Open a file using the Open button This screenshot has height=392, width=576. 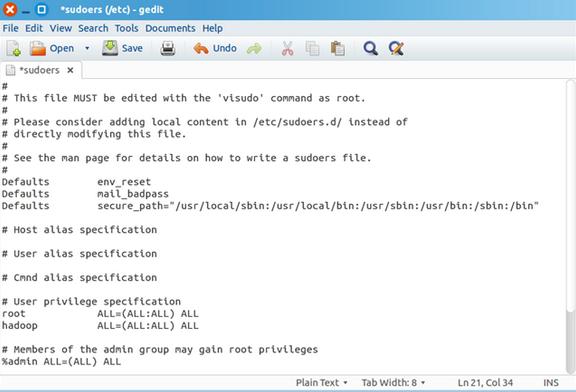52,48
